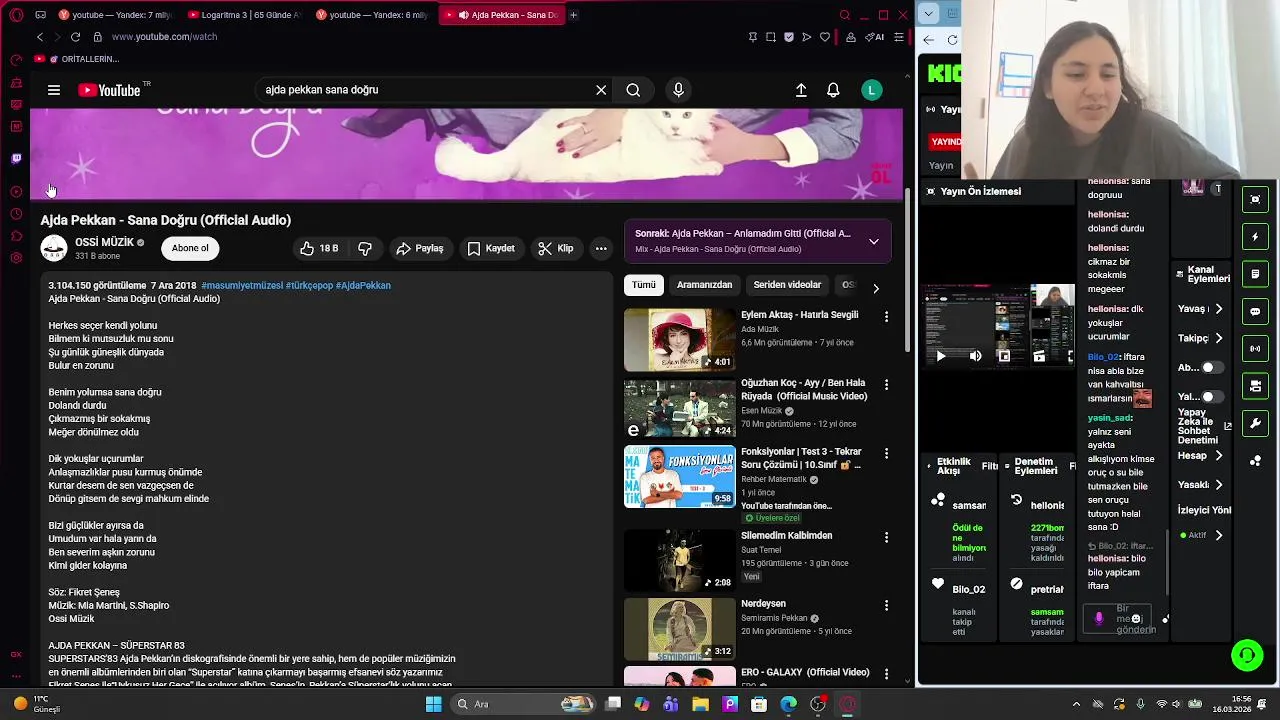
Task: Click the #AjdaPekkan hashtag
Action: click(363, 285)
